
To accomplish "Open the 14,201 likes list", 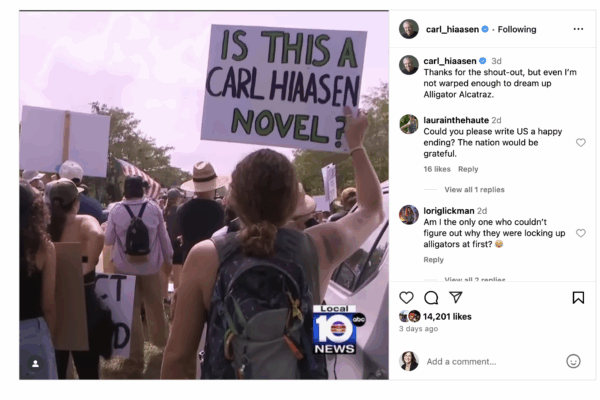I will coord(447,317).
